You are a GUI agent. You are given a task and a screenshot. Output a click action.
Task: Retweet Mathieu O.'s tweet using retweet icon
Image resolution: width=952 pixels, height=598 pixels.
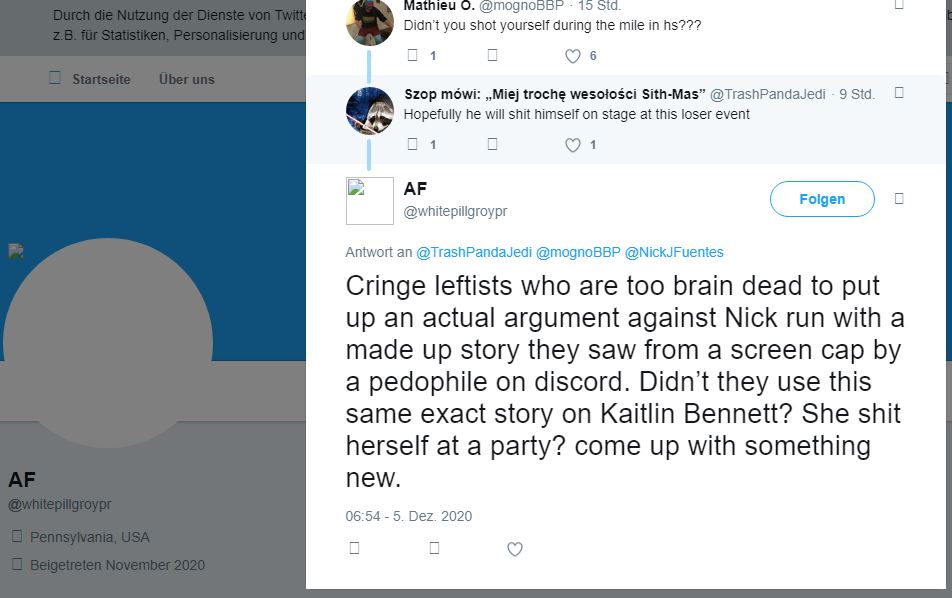[492, 55]
